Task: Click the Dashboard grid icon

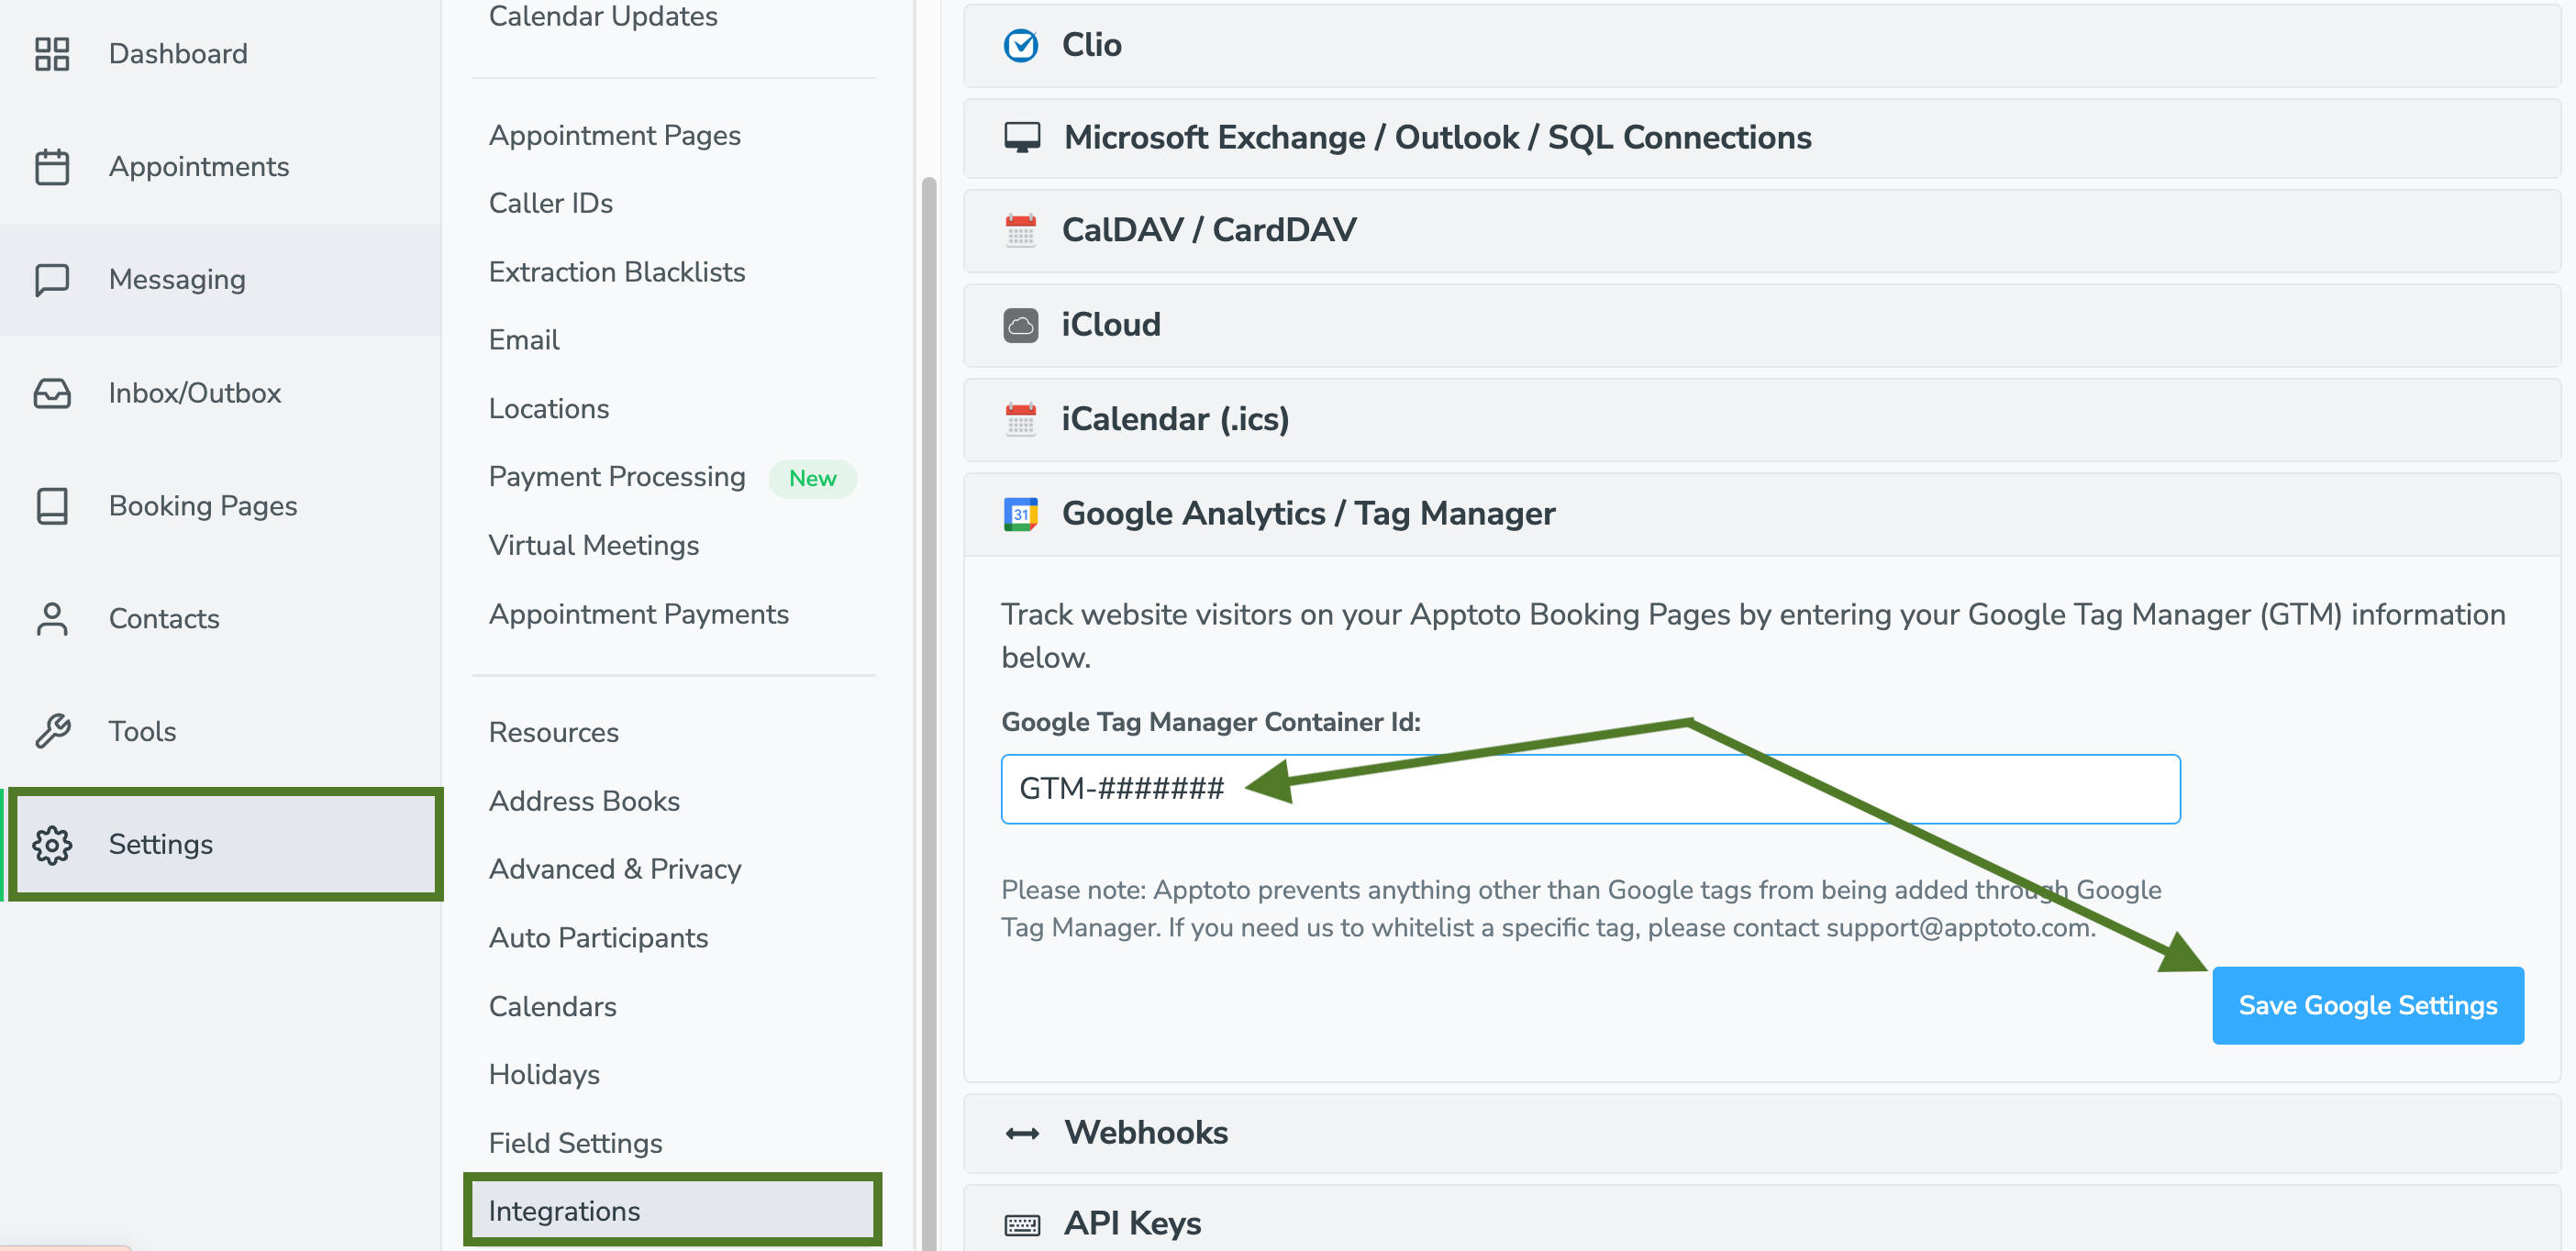Action: [x=52, y=54]
